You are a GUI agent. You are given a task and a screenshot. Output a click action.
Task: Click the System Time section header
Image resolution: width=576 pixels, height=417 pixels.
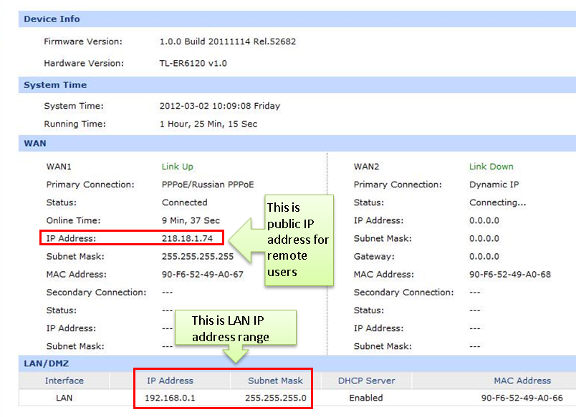tap(297, 85)
